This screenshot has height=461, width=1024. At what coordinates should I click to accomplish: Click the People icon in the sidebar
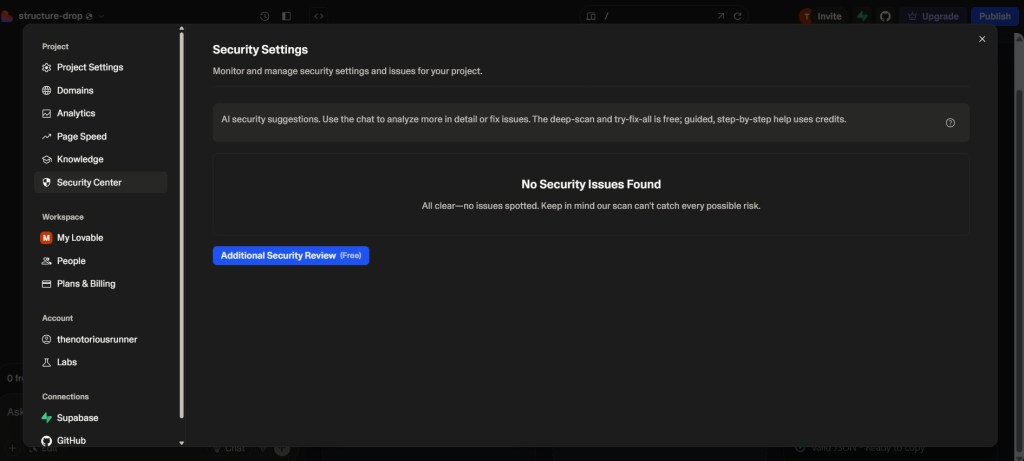(x=46, y=261)
